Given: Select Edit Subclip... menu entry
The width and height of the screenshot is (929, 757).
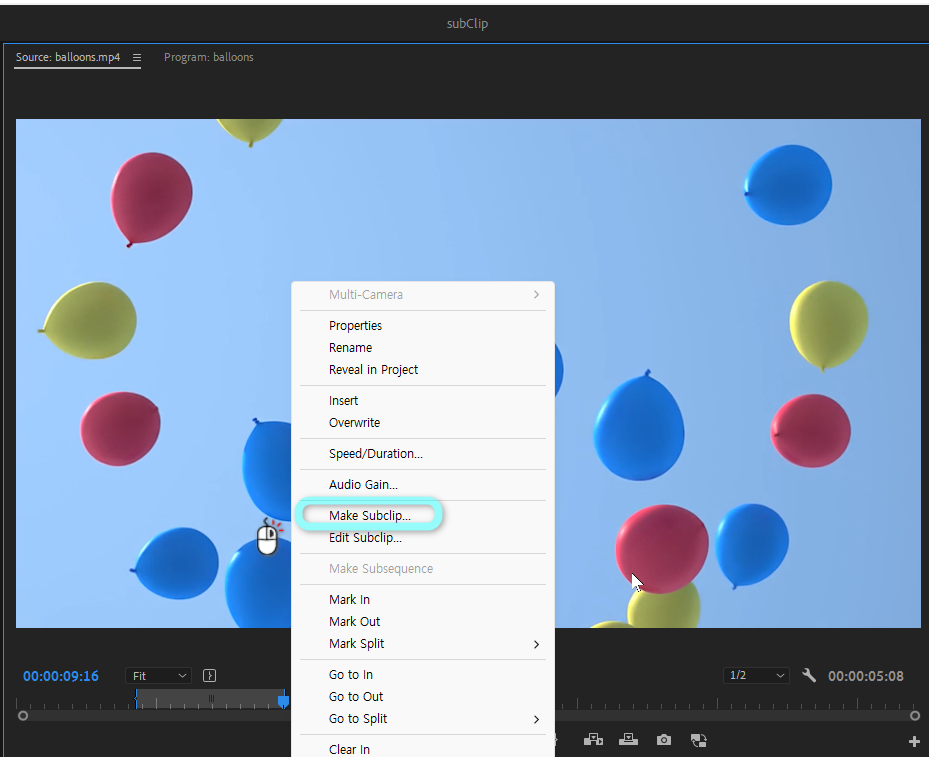Looking at the screenshot, I should (x=365, y=538).
